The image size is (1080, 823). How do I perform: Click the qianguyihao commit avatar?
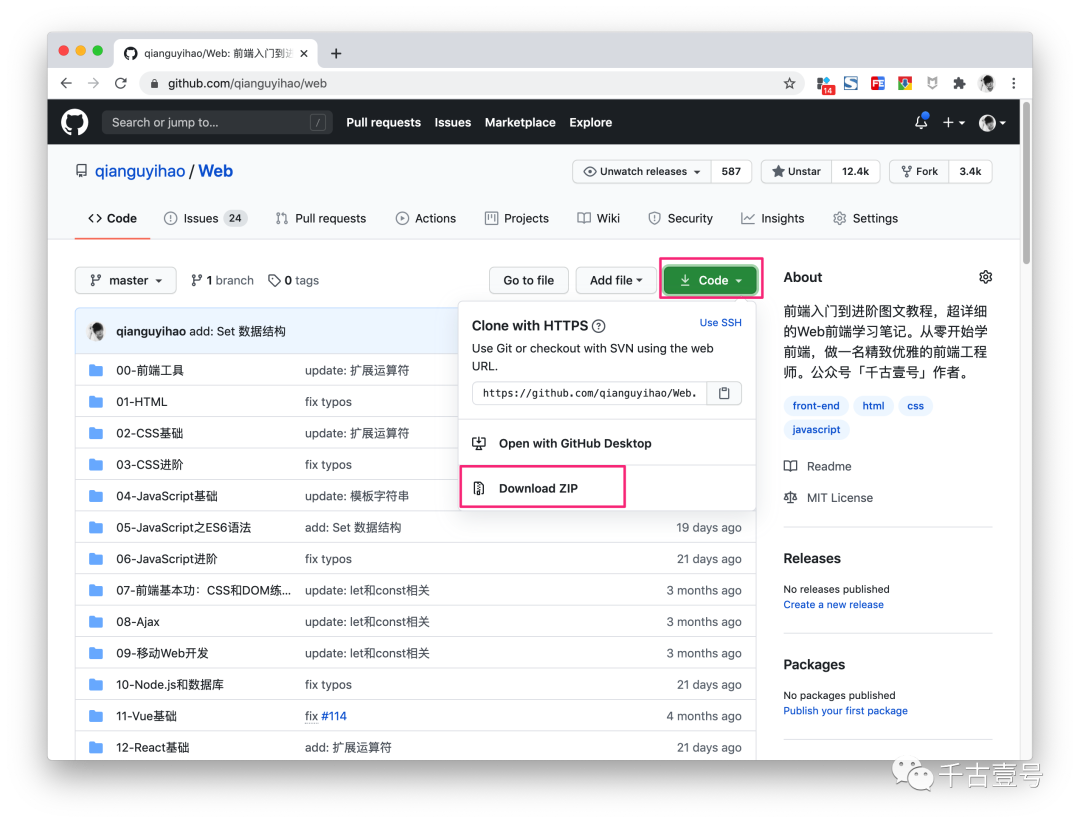pyautogui.click(x=96, y=331)
